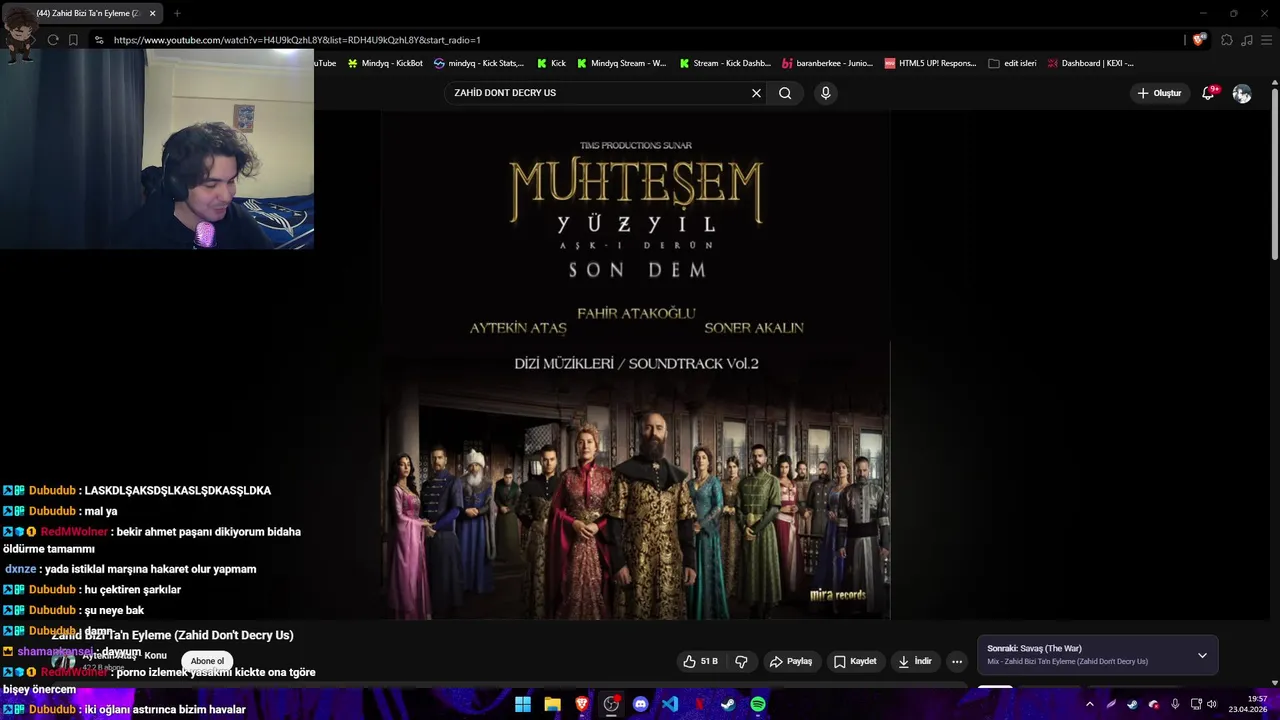Dislike the Zahid Bizi Ta'n Eyleme video

[741, 661]
